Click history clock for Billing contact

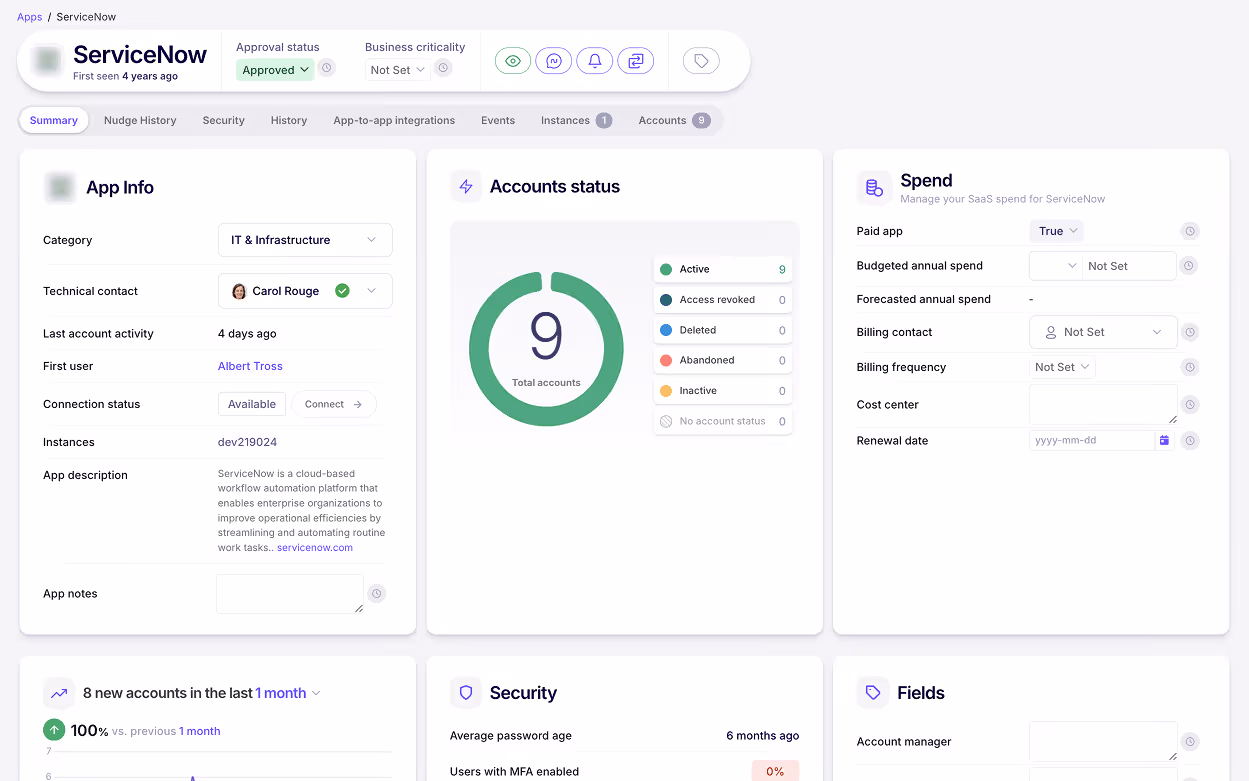1190,332
